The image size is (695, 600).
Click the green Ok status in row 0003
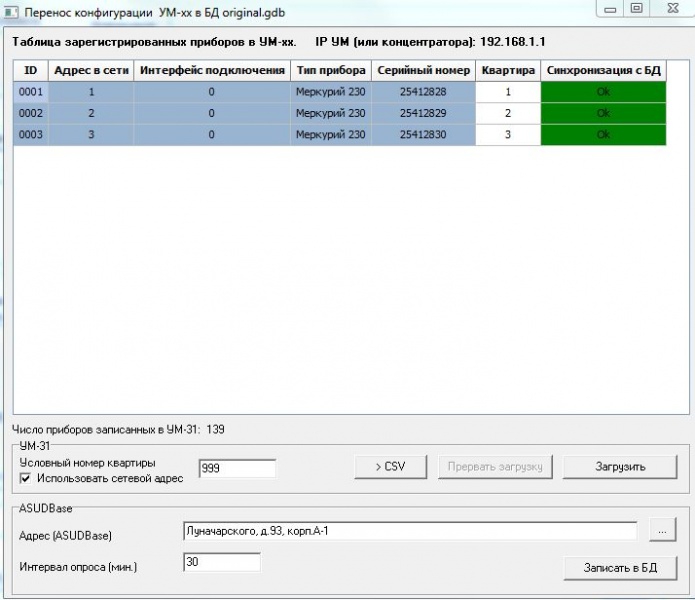[x=603, y=135]
